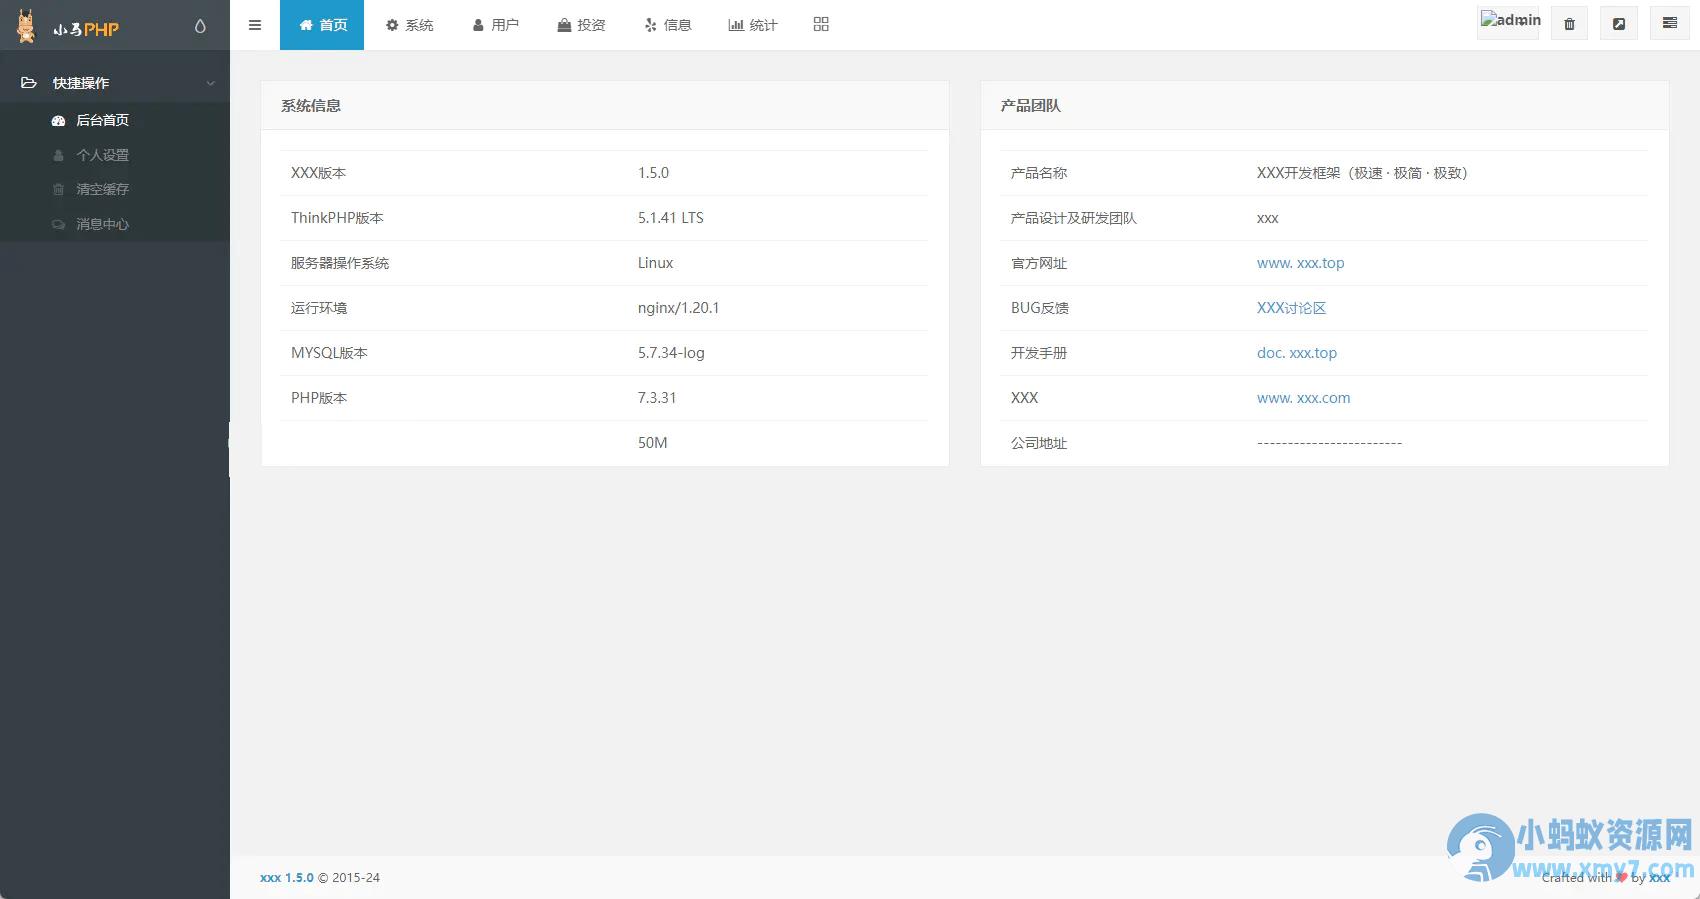The height and width of the screenshot is (899, 1700).
Task: Open the XXX讨论区 link
Action: click(1291, 308)
